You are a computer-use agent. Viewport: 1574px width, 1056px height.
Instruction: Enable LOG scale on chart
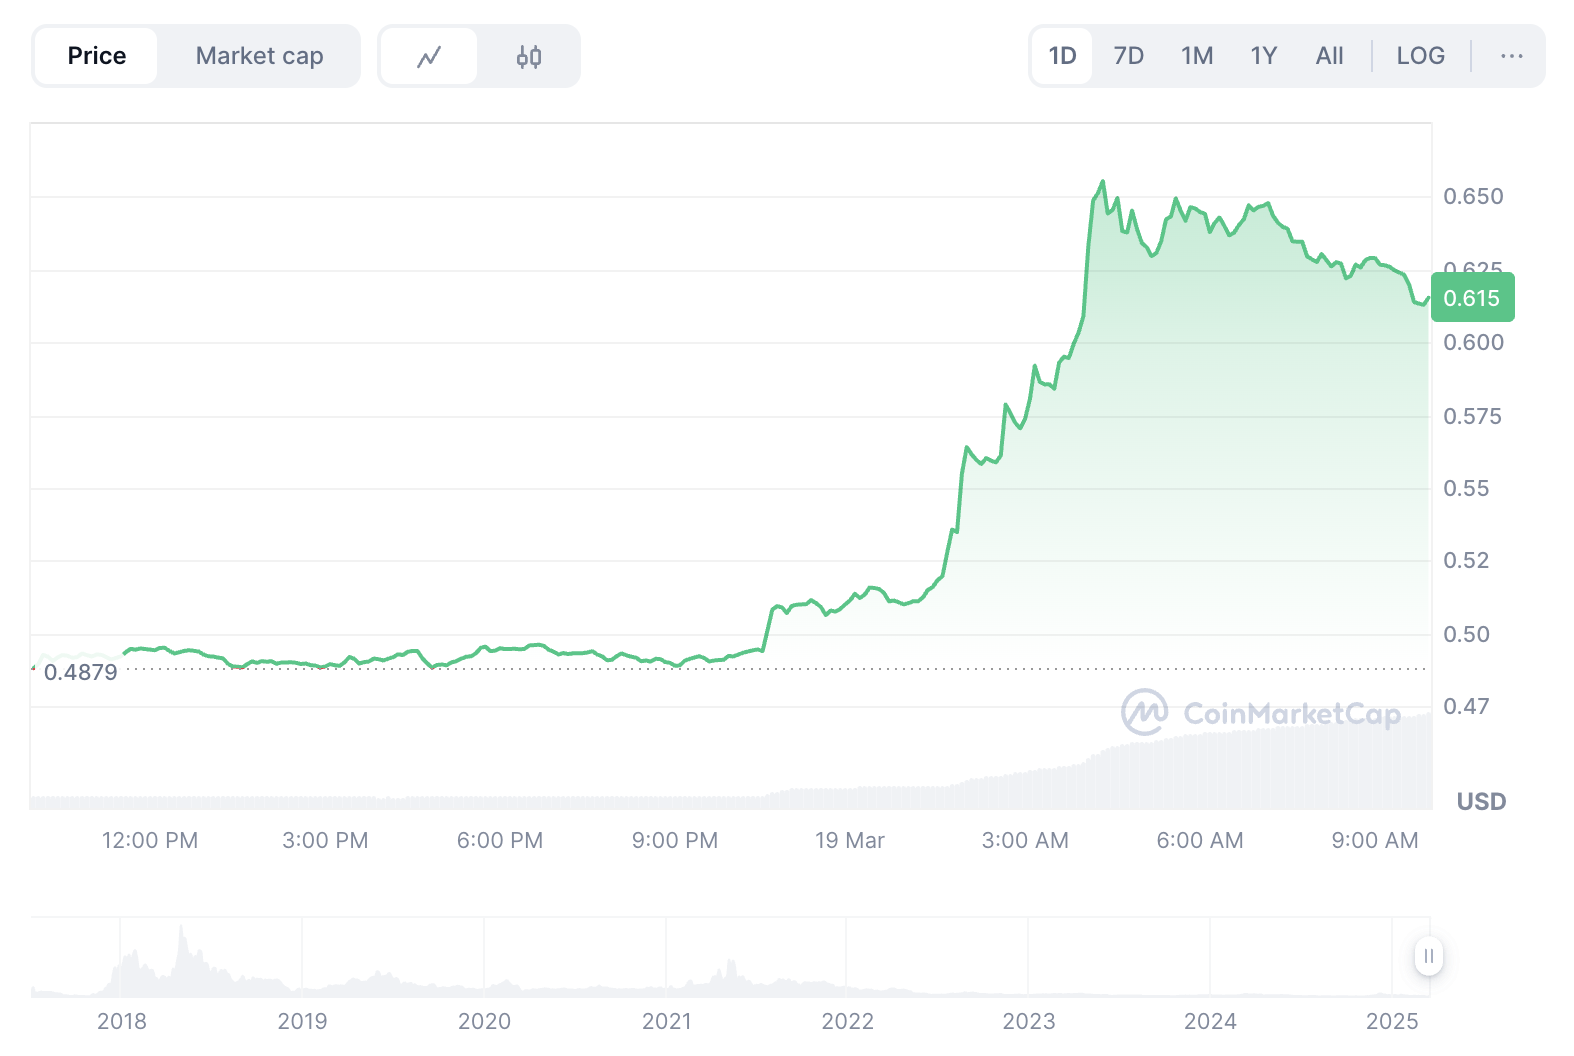pyautogui.click(x=1420, y=56)
